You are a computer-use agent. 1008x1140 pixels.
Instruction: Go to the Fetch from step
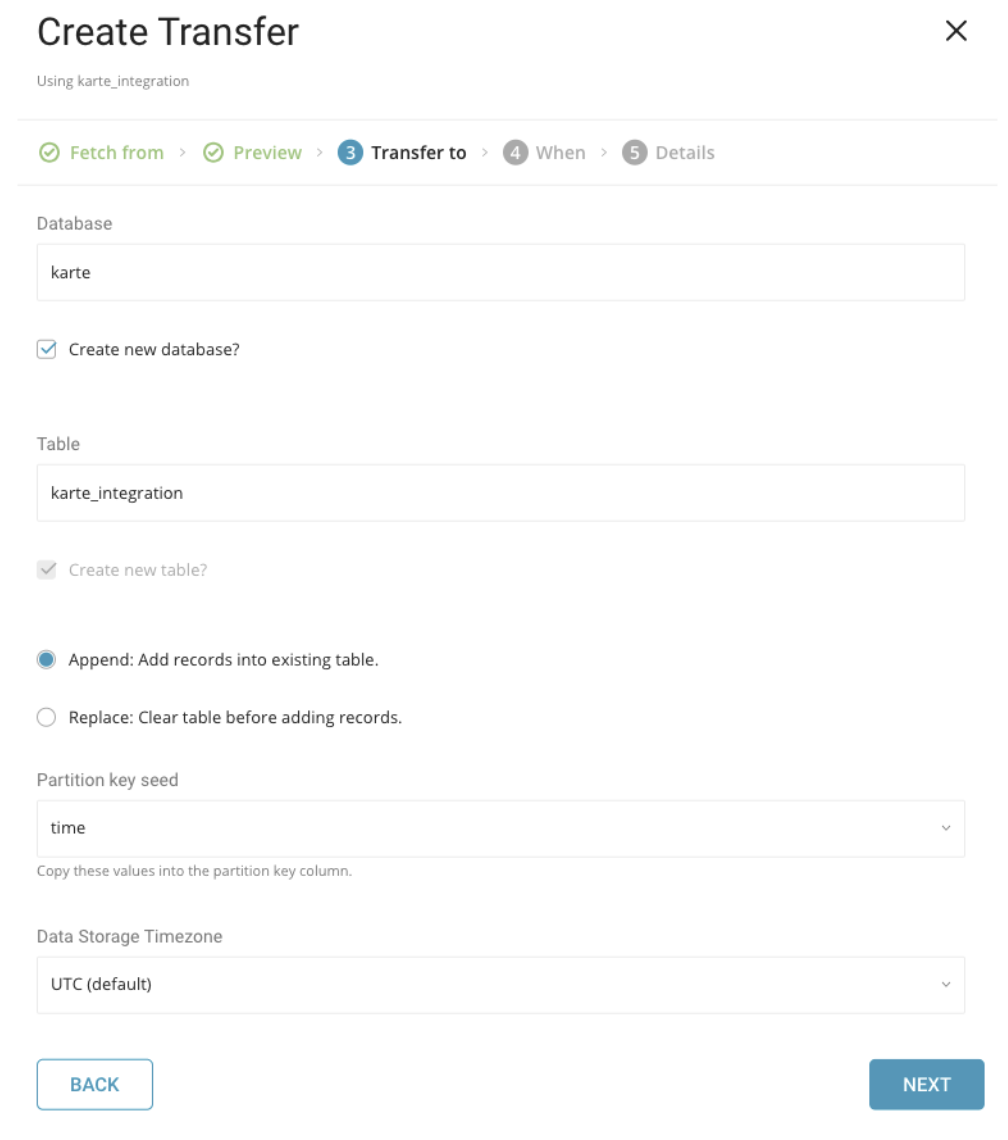click(x=116, y=153)
